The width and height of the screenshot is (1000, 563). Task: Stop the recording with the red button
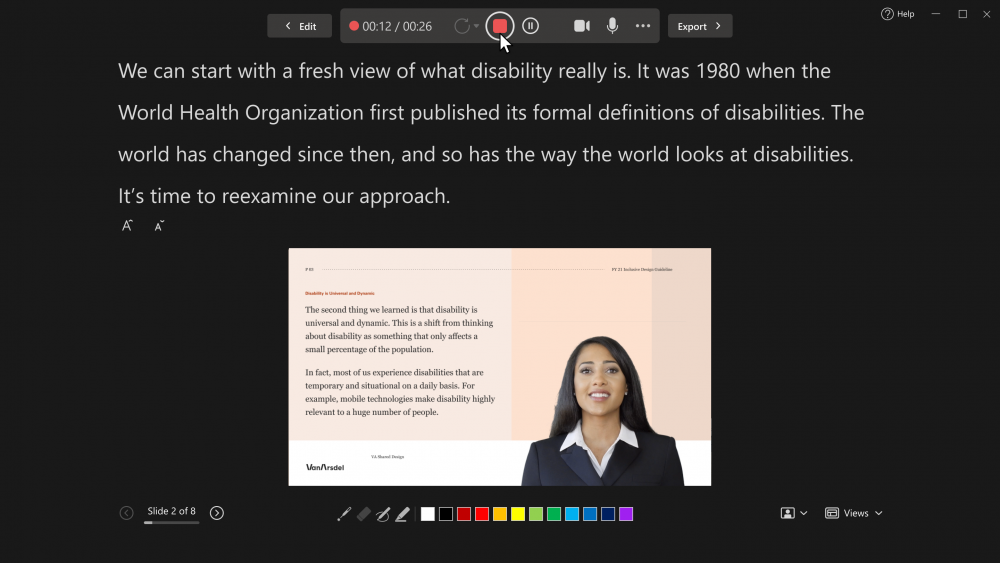coord(500,26)
